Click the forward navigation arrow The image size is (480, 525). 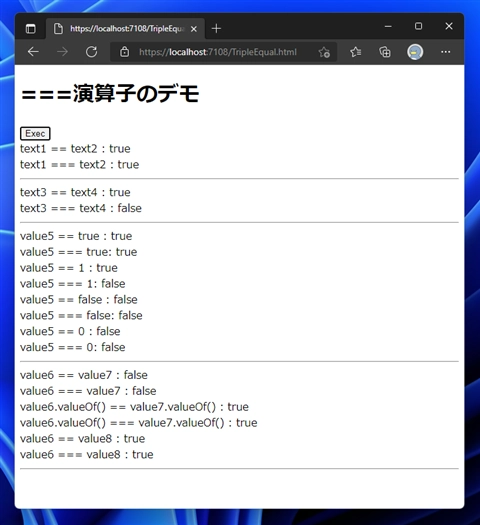62,52
